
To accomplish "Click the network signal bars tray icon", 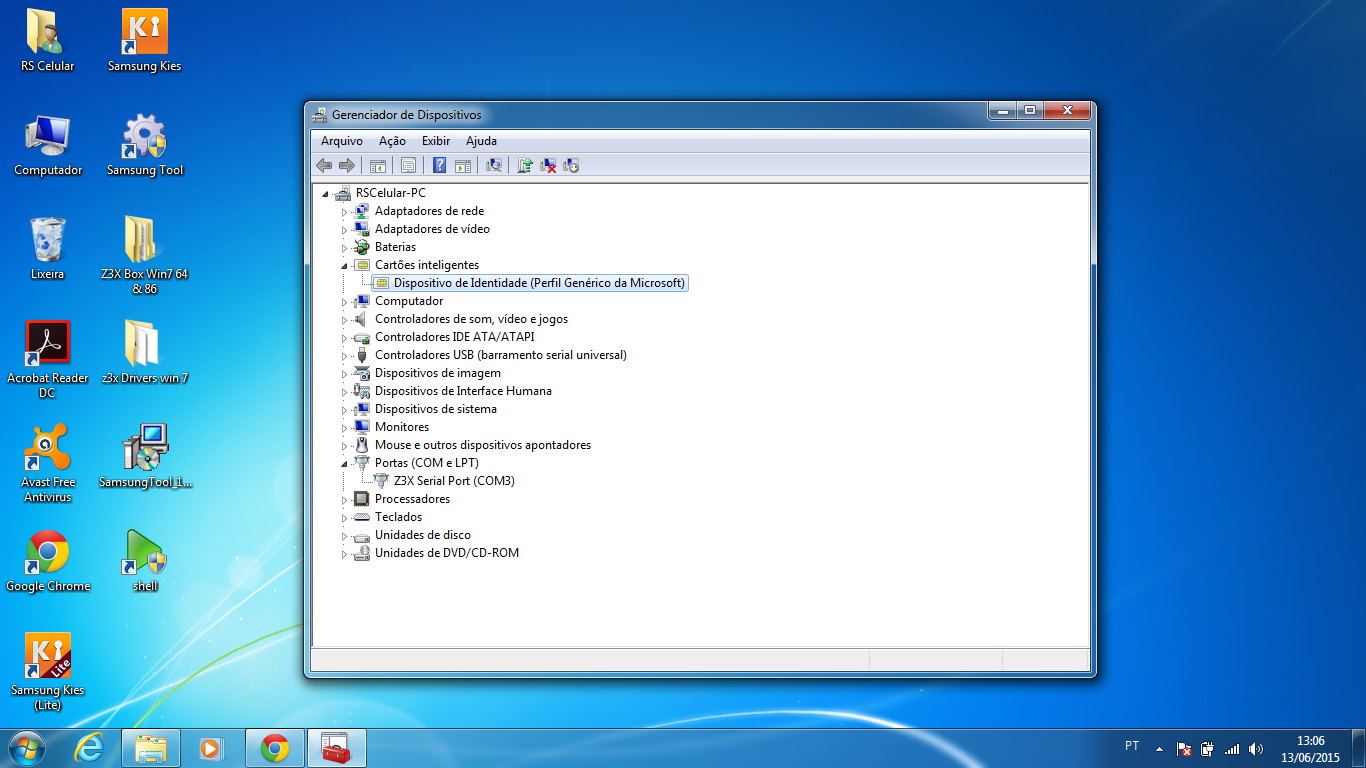I will point(1232,748).
